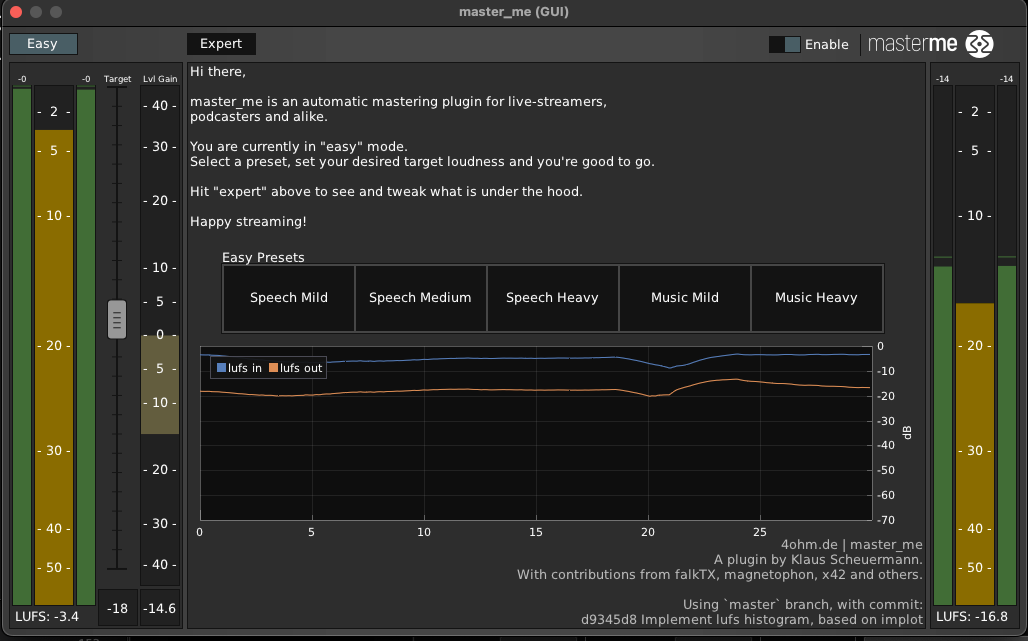Open the Expert mode view
Screen dimensions: 1028x641
point(221,44)
